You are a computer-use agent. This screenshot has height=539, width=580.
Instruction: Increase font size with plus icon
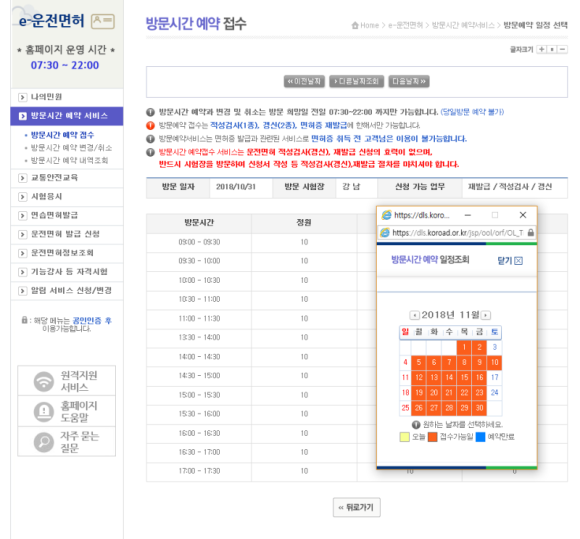(542, 49)
